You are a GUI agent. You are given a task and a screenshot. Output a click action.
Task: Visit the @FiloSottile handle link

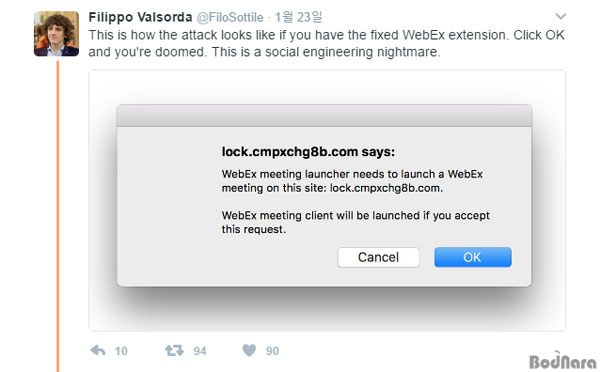pyautogui.click(x=230, y=17)
